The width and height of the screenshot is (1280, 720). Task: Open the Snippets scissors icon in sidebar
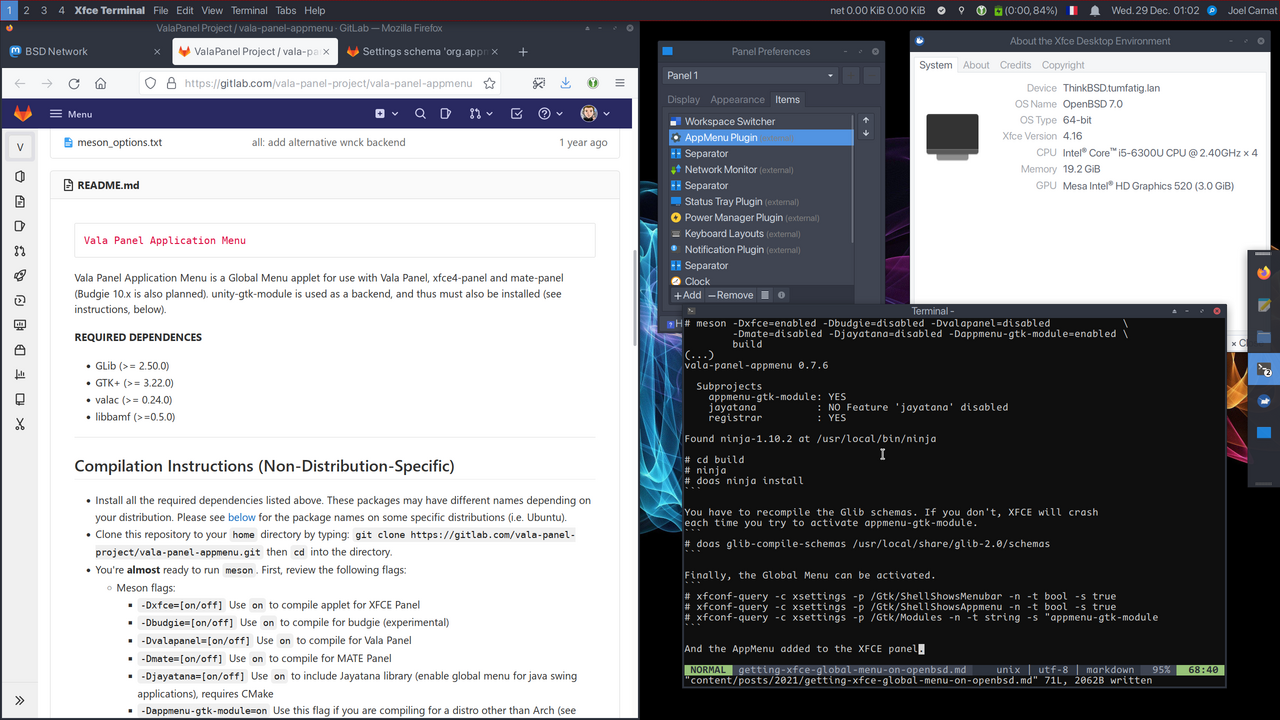pos(19,424)
